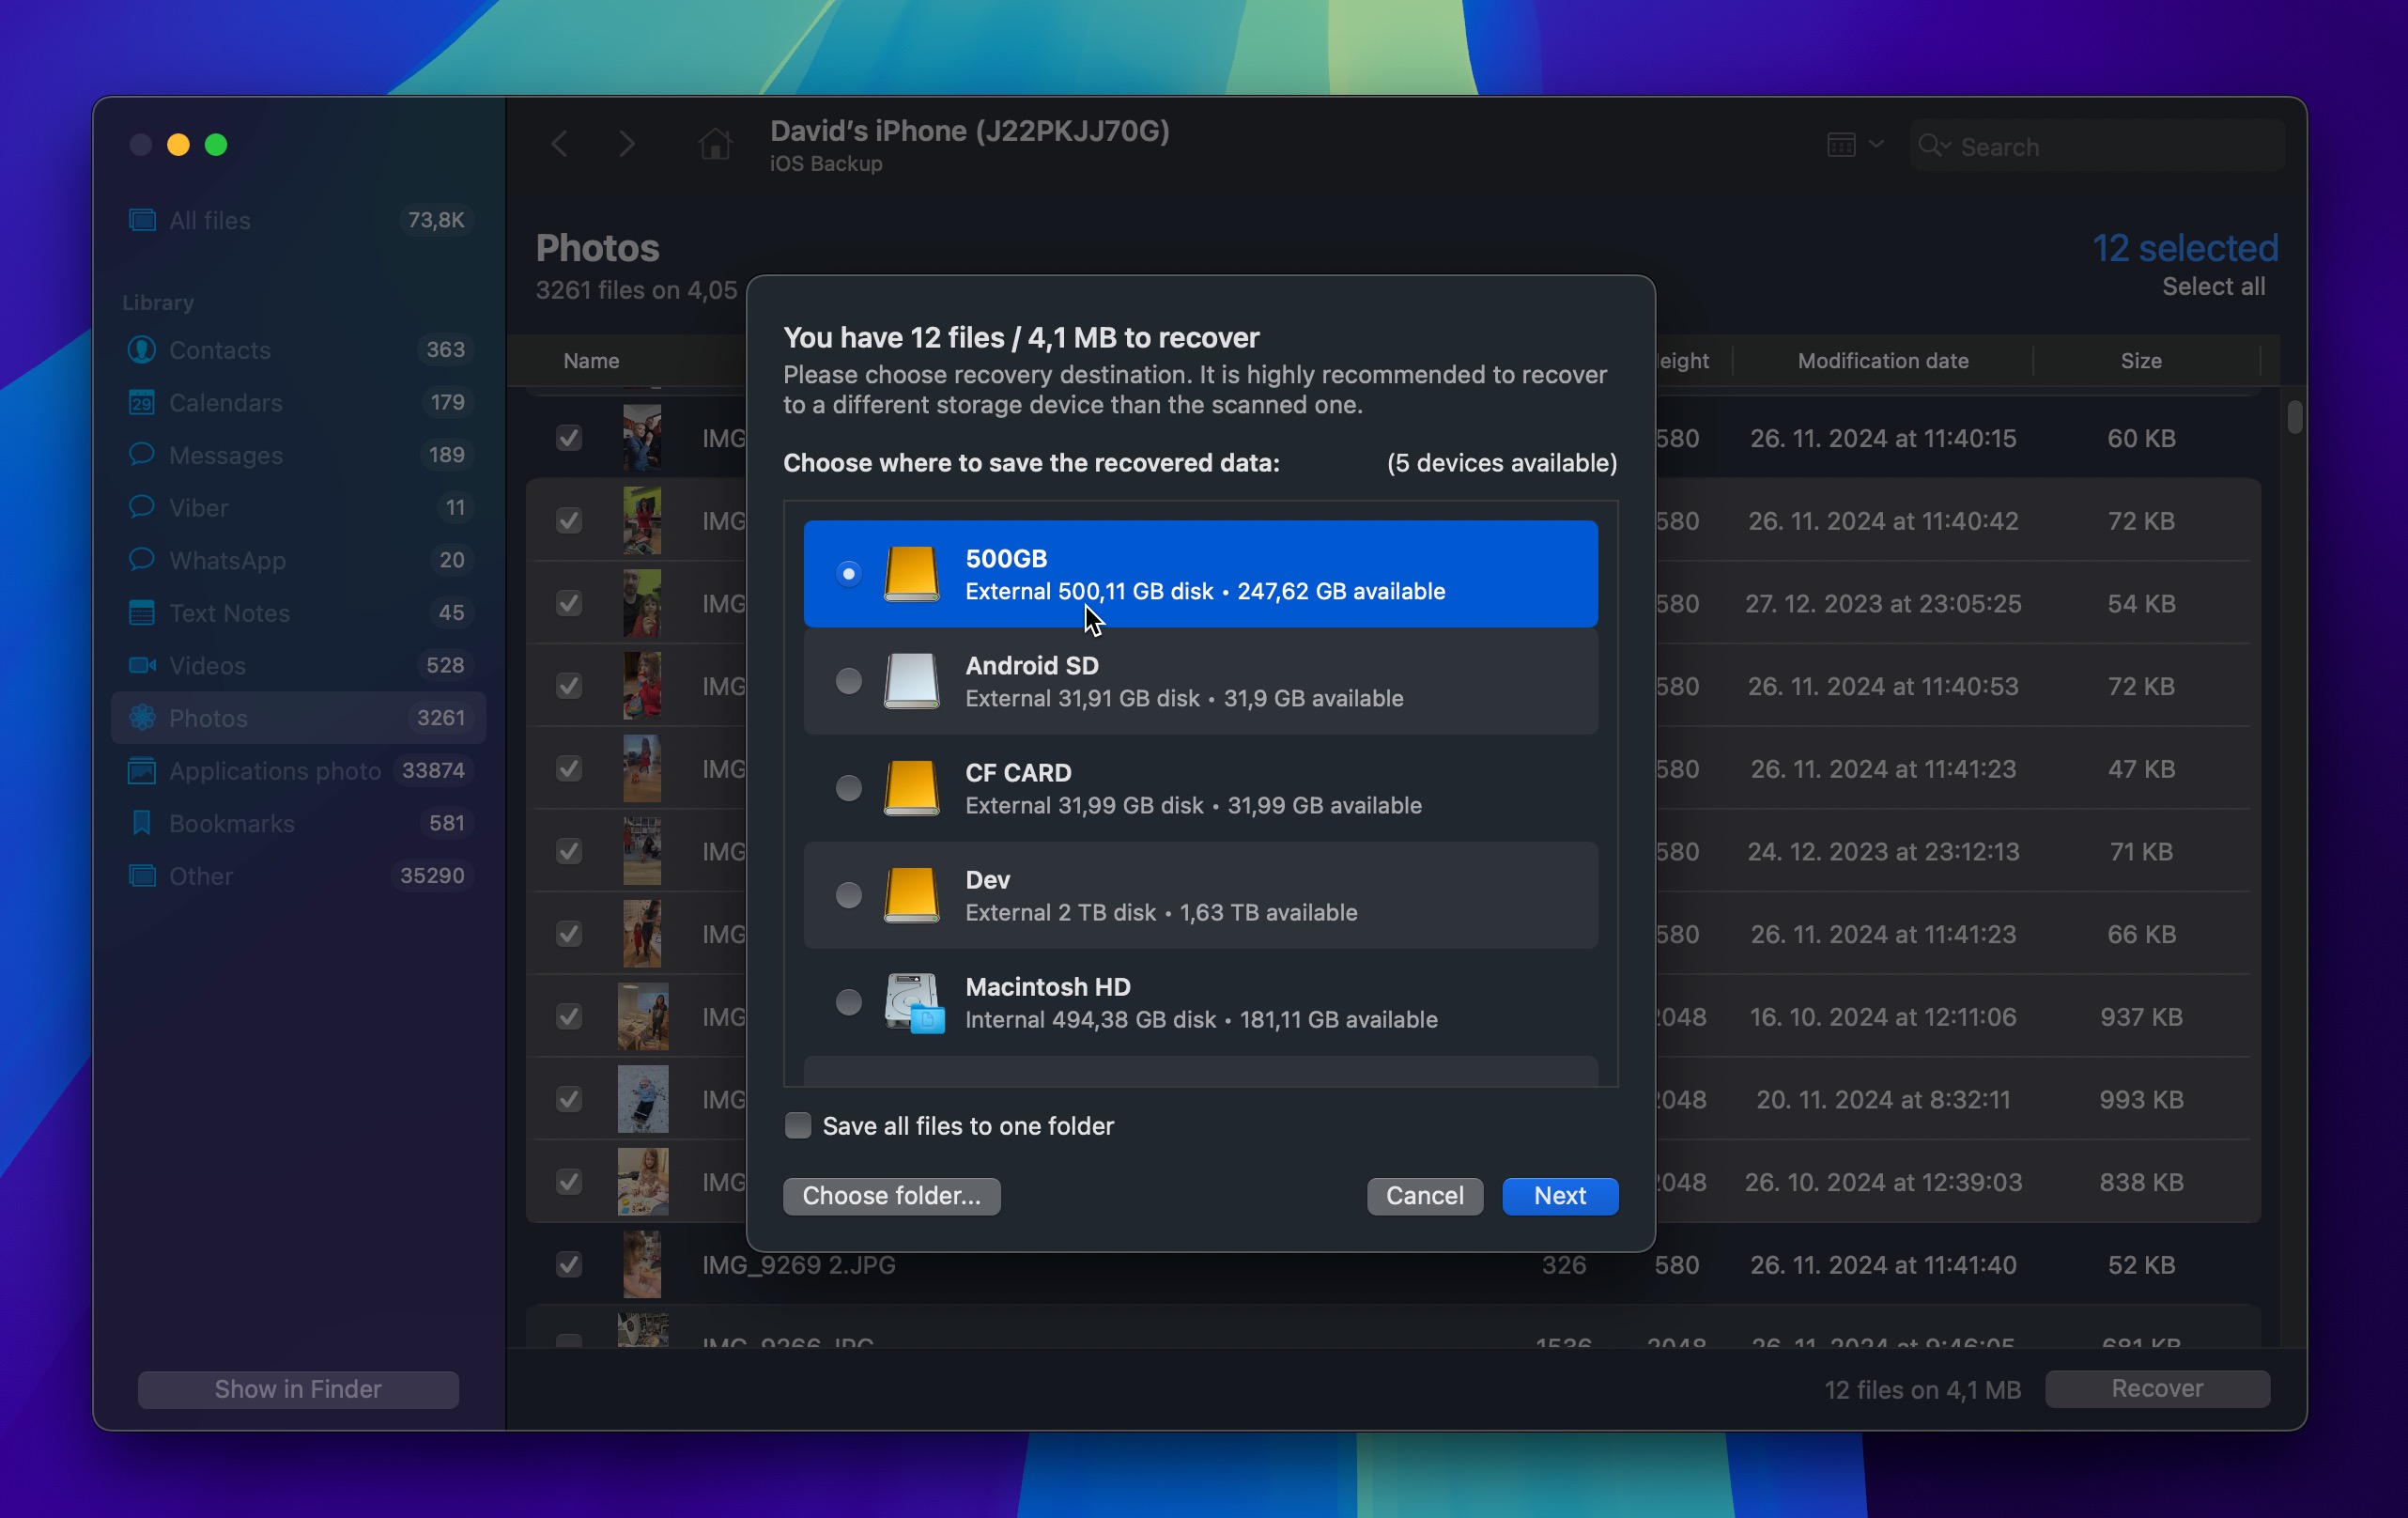This screenshot has height=1518, width=2408.
Task: Click the Next button to proceed
Action: [1558, 1195]
